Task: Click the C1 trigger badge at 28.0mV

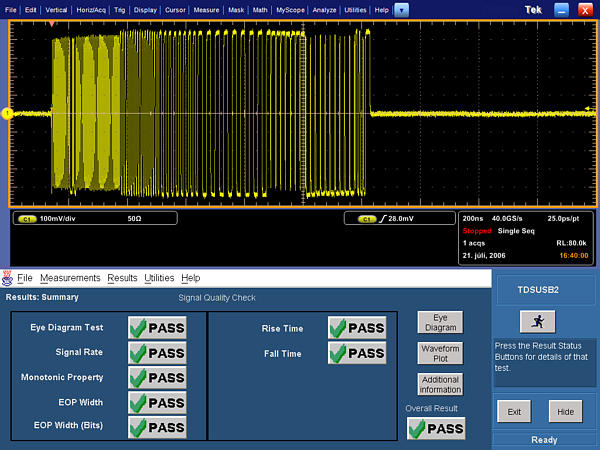Action: click(x=367, y=217)
